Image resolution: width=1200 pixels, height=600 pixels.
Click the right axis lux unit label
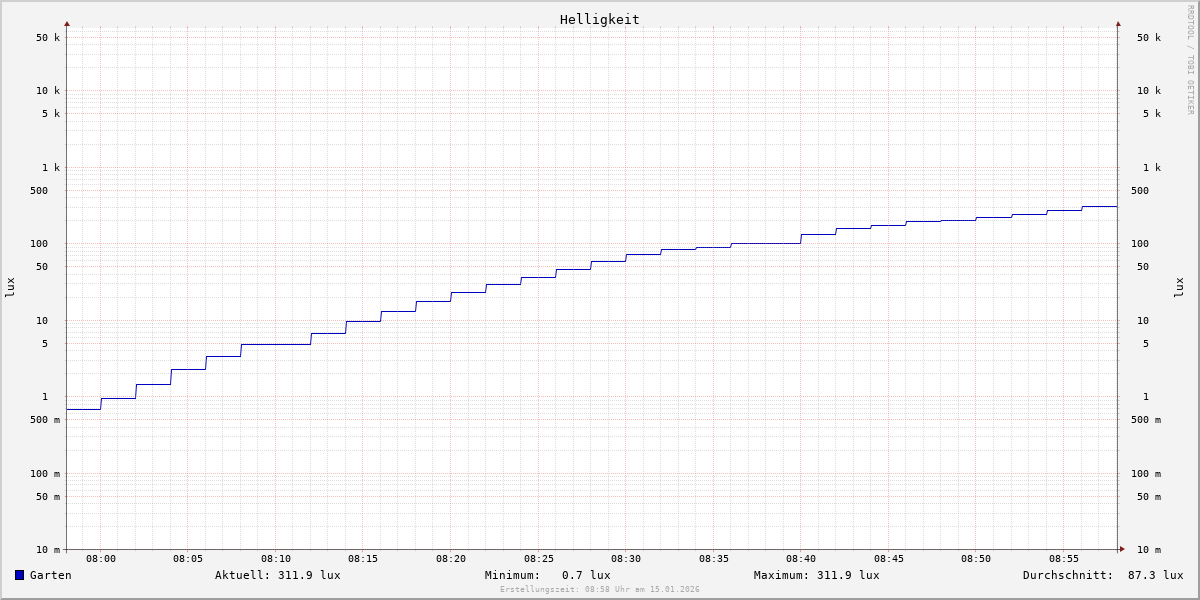[x=1179, y=287]
